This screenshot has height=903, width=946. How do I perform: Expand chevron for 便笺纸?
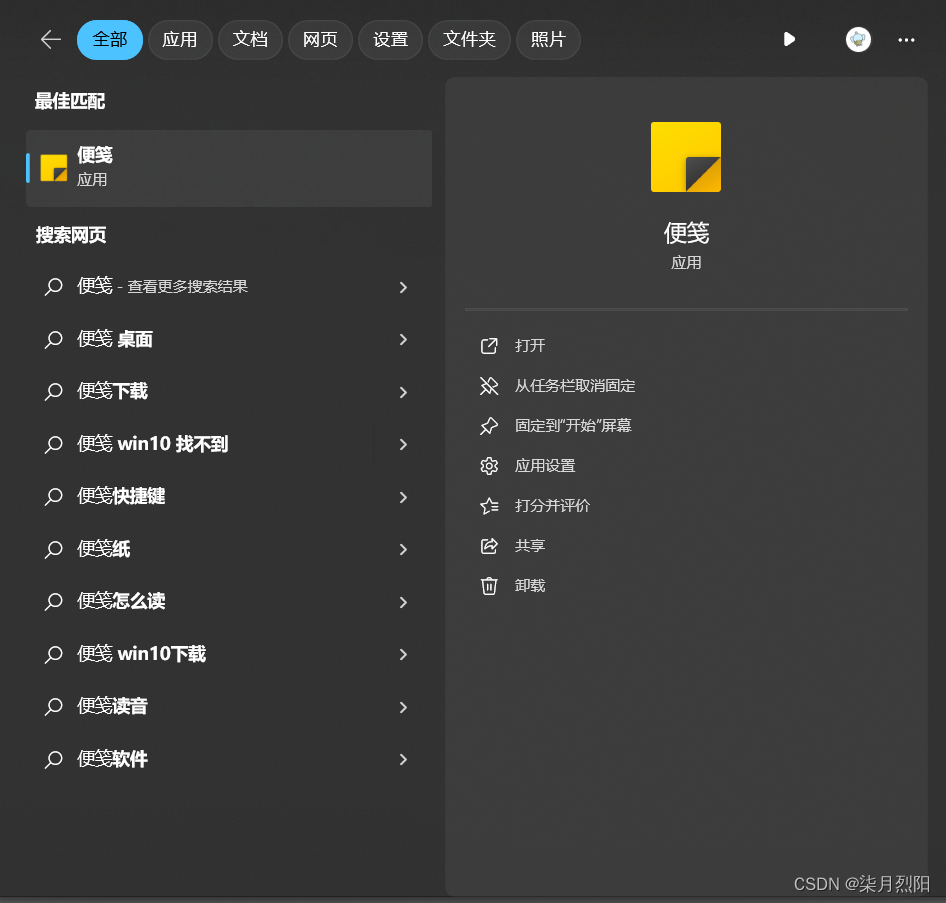(x=403, y=550)
